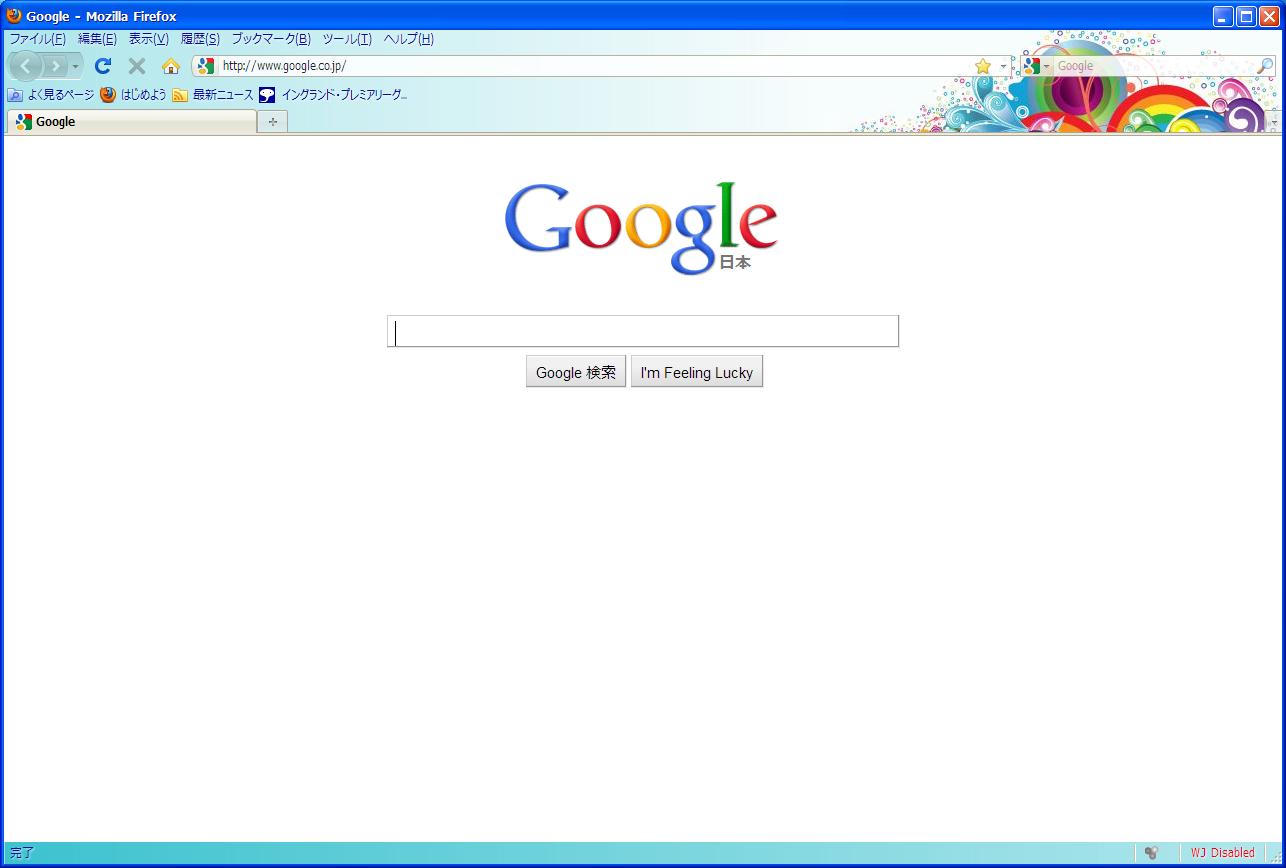Click the magnifier icon in toolbar search box
This screenshot has height=868, width=1286.
[1265, 66]
